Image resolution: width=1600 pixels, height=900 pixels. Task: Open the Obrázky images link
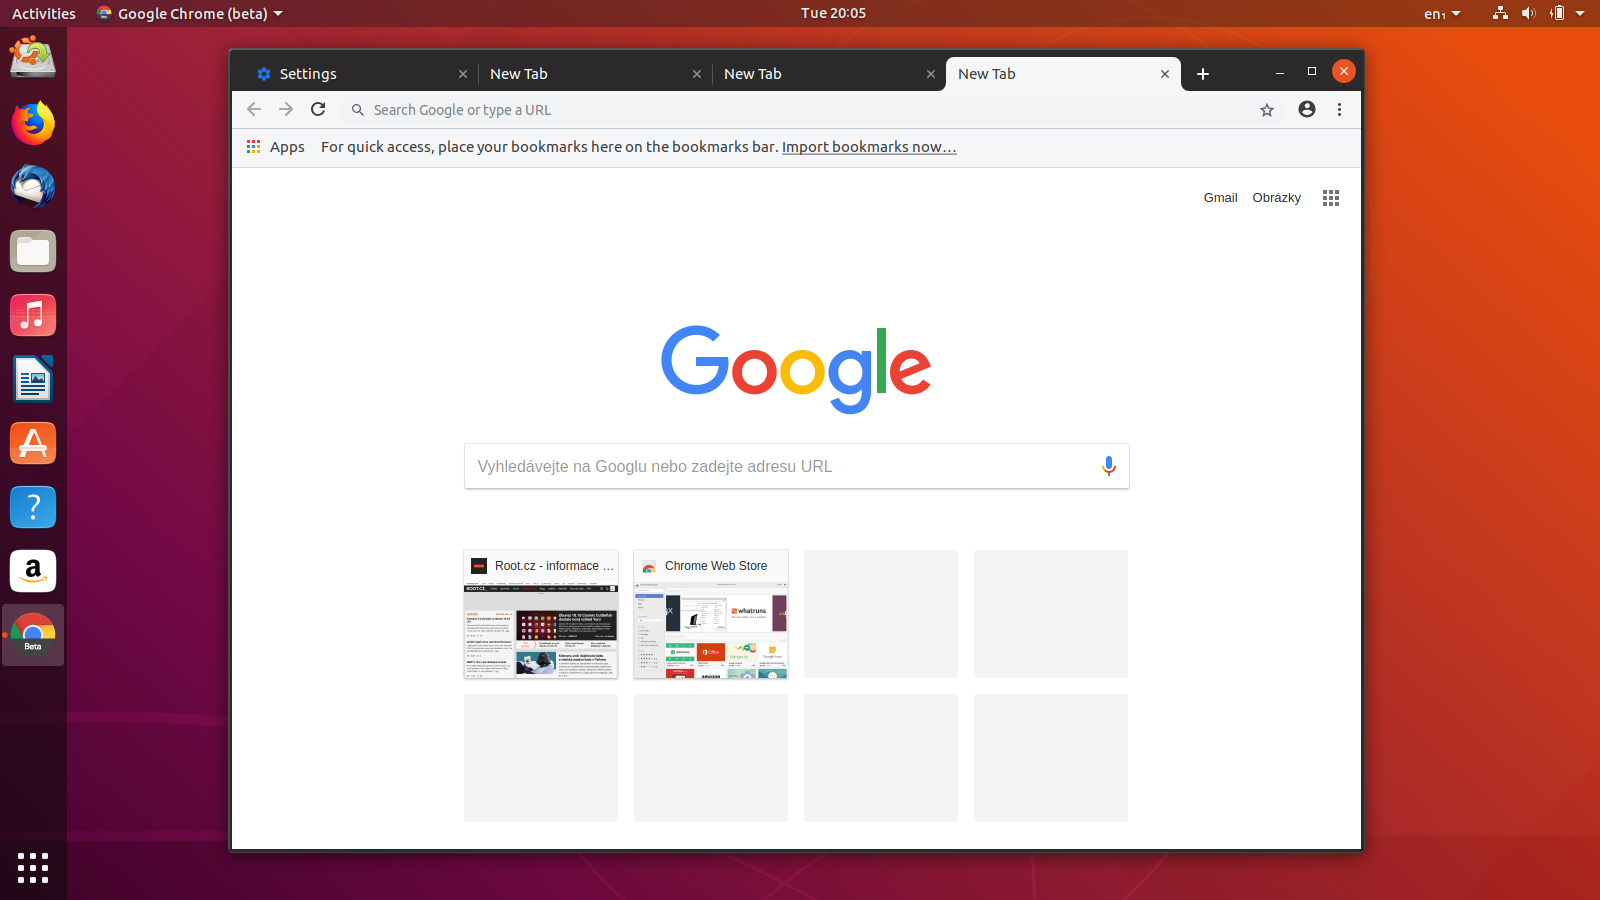pyautogui.click(x=1277, y=198)
